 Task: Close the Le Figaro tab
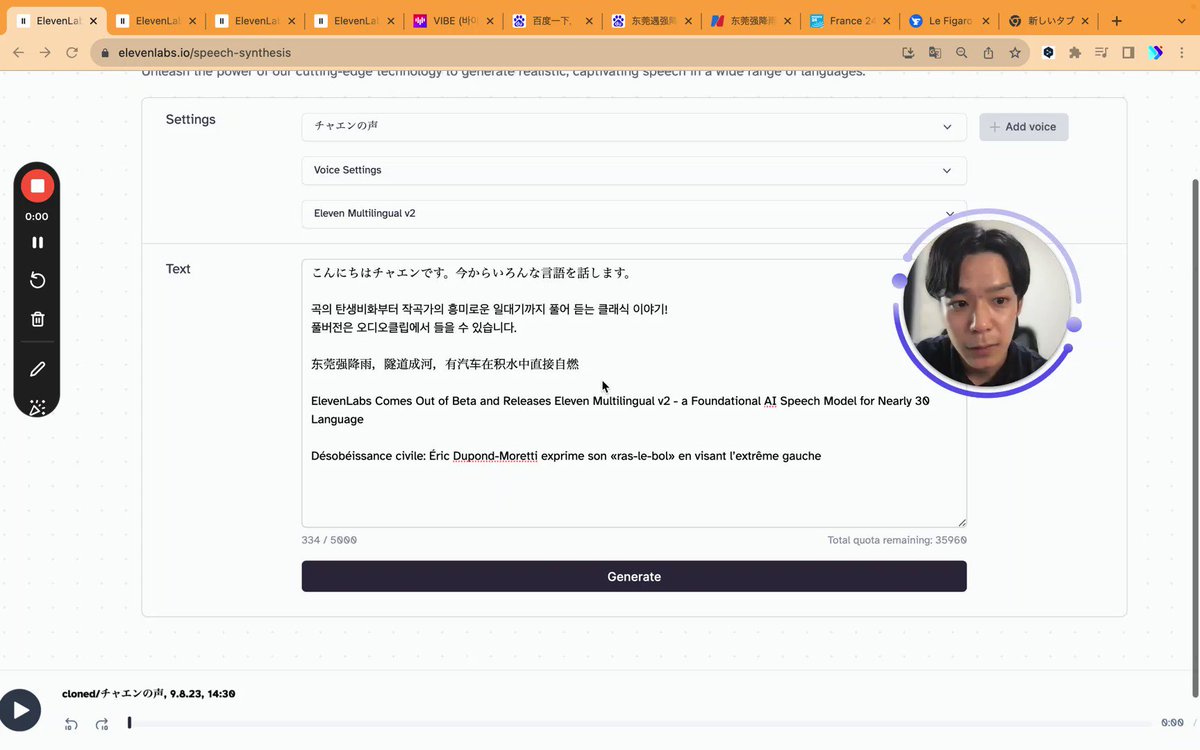pos(985,20)
